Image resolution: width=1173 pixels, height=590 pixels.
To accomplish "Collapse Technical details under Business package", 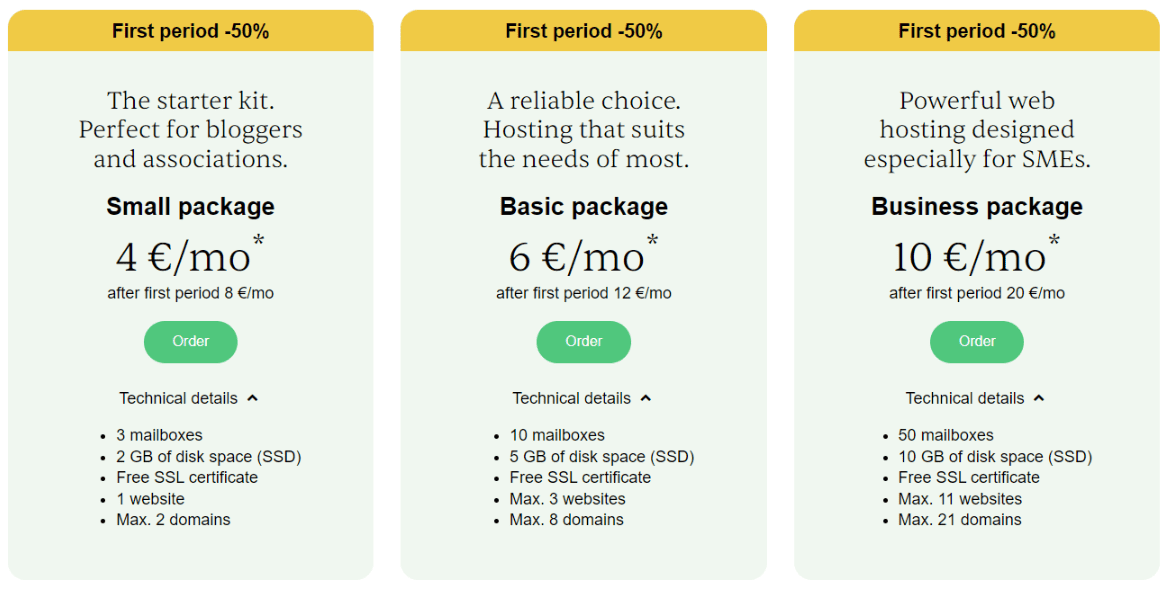I will coord(975,399).
